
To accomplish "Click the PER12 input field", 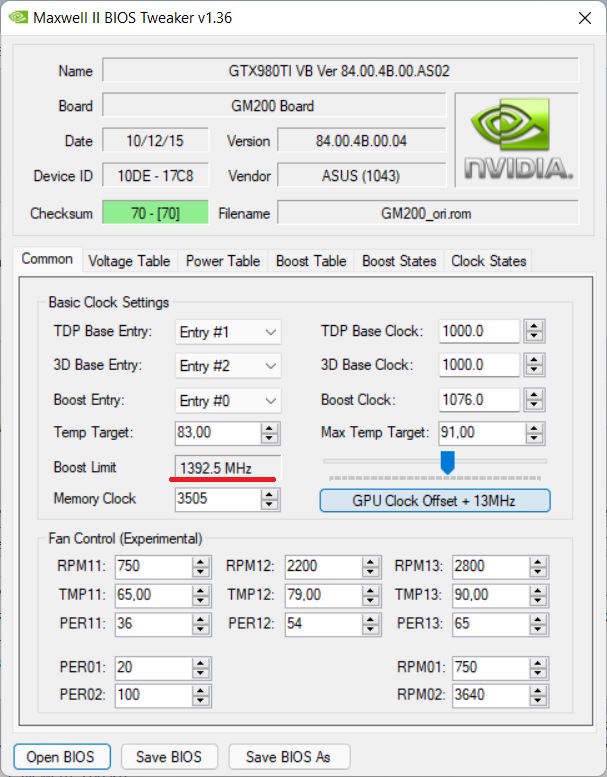I will pyautogui.click(x=324, y=624).
